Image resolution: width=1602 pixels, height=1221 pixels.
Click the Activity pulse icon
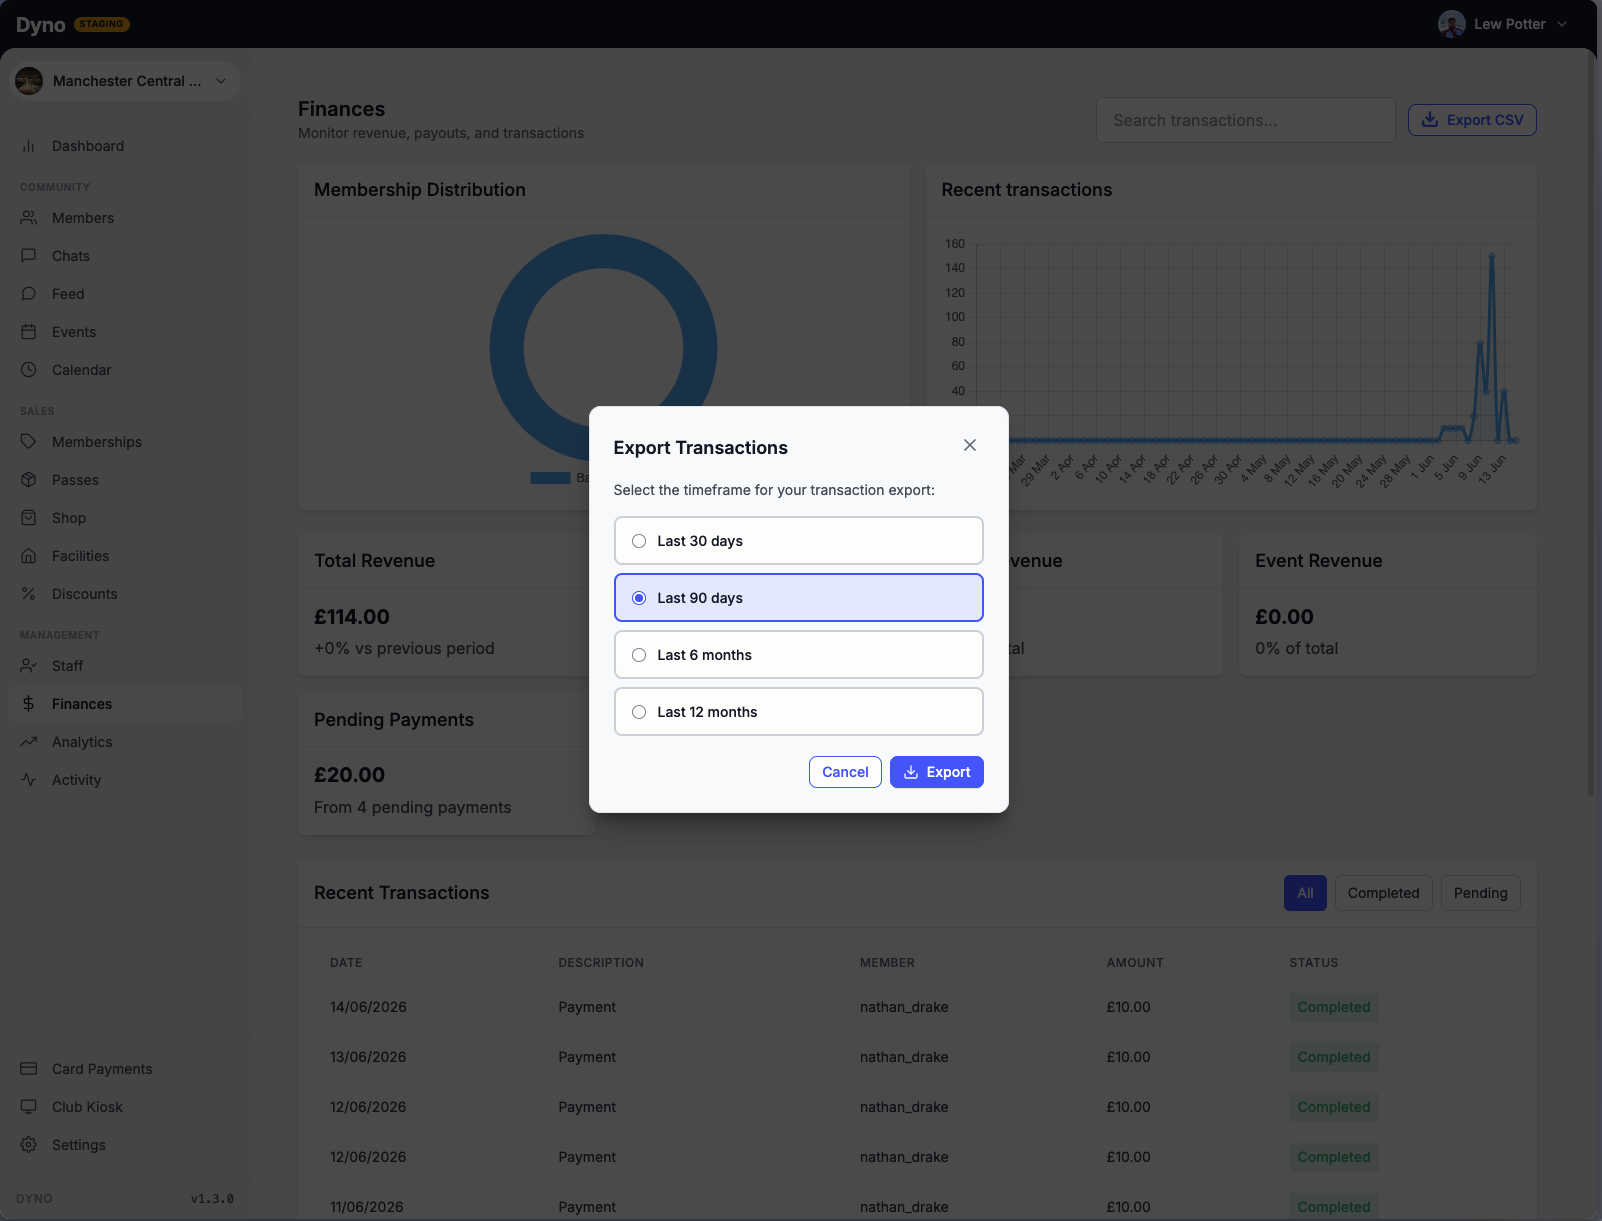[x=29, y=780]
